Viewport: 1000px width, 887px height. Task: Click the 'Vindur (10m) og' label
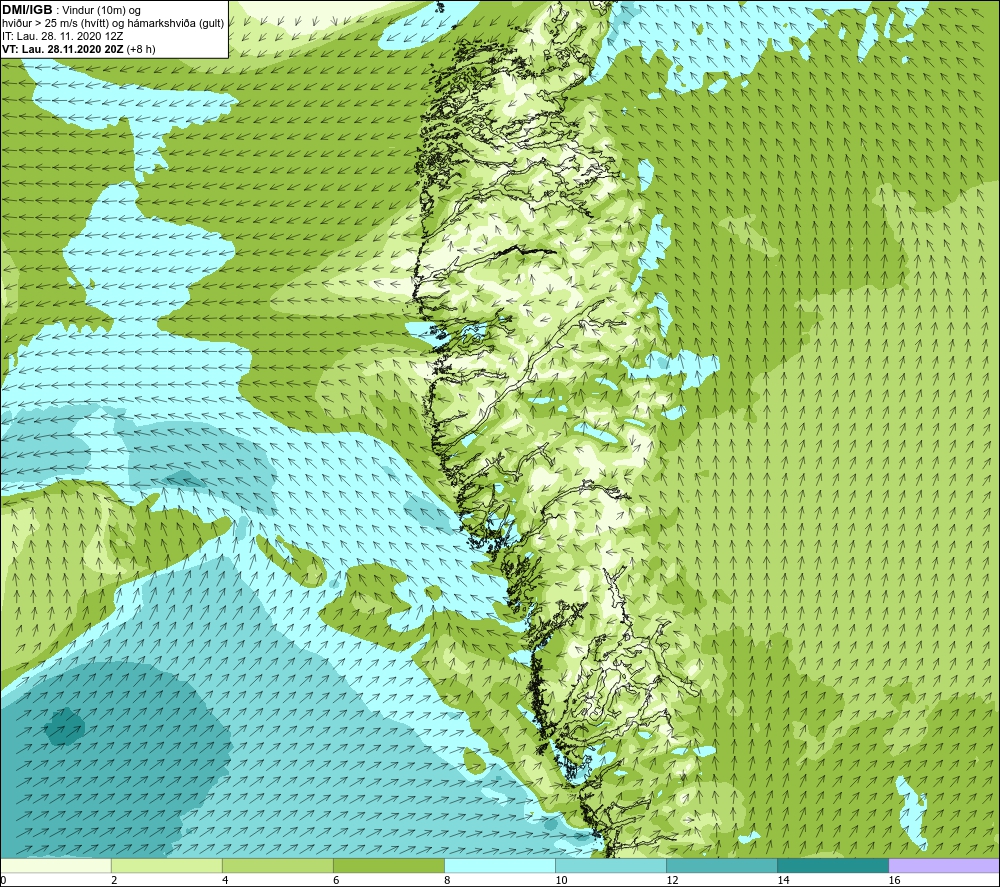pyautogui.click(x=101, y=11)
